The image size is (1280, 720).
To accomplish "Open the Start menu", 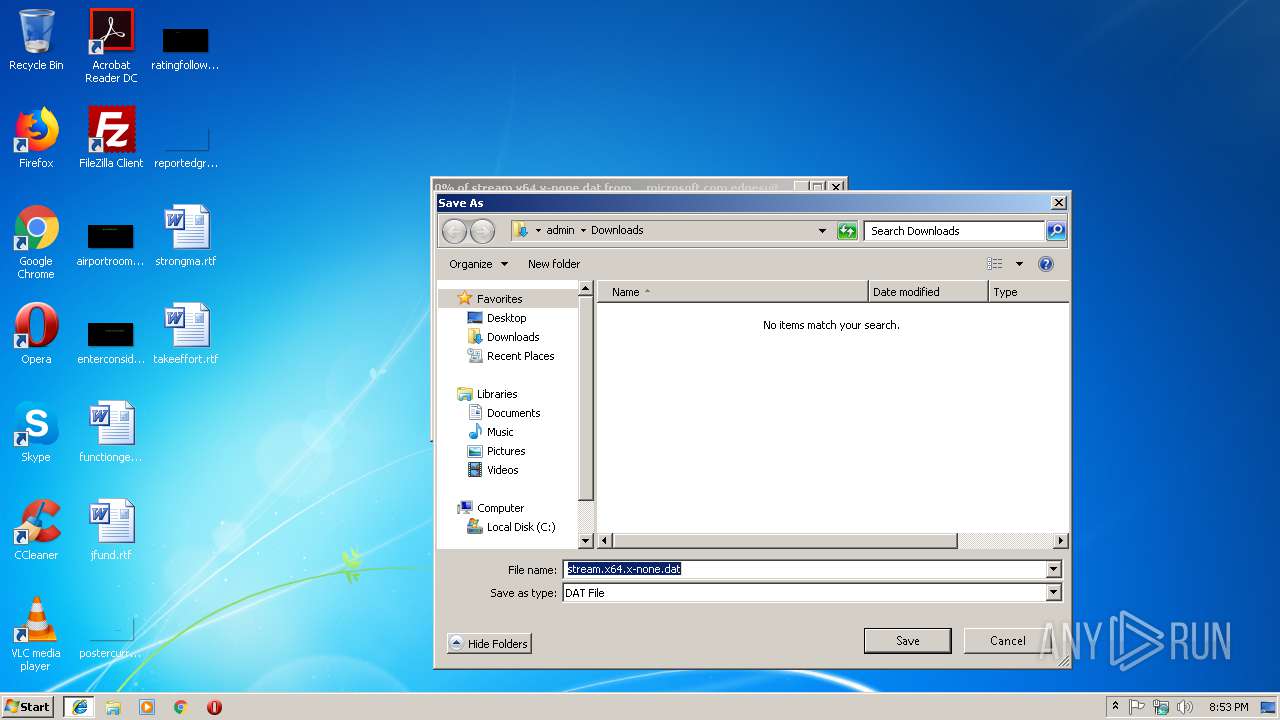I will (28, 707).
